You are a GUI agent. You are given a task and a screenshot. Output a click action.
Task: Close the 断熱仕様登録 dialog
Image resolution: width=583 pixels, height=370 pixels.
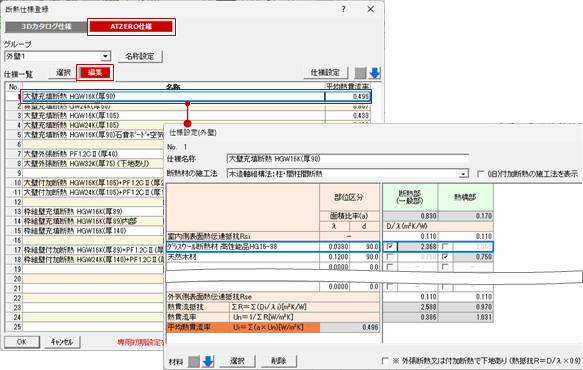click(371, 9)
